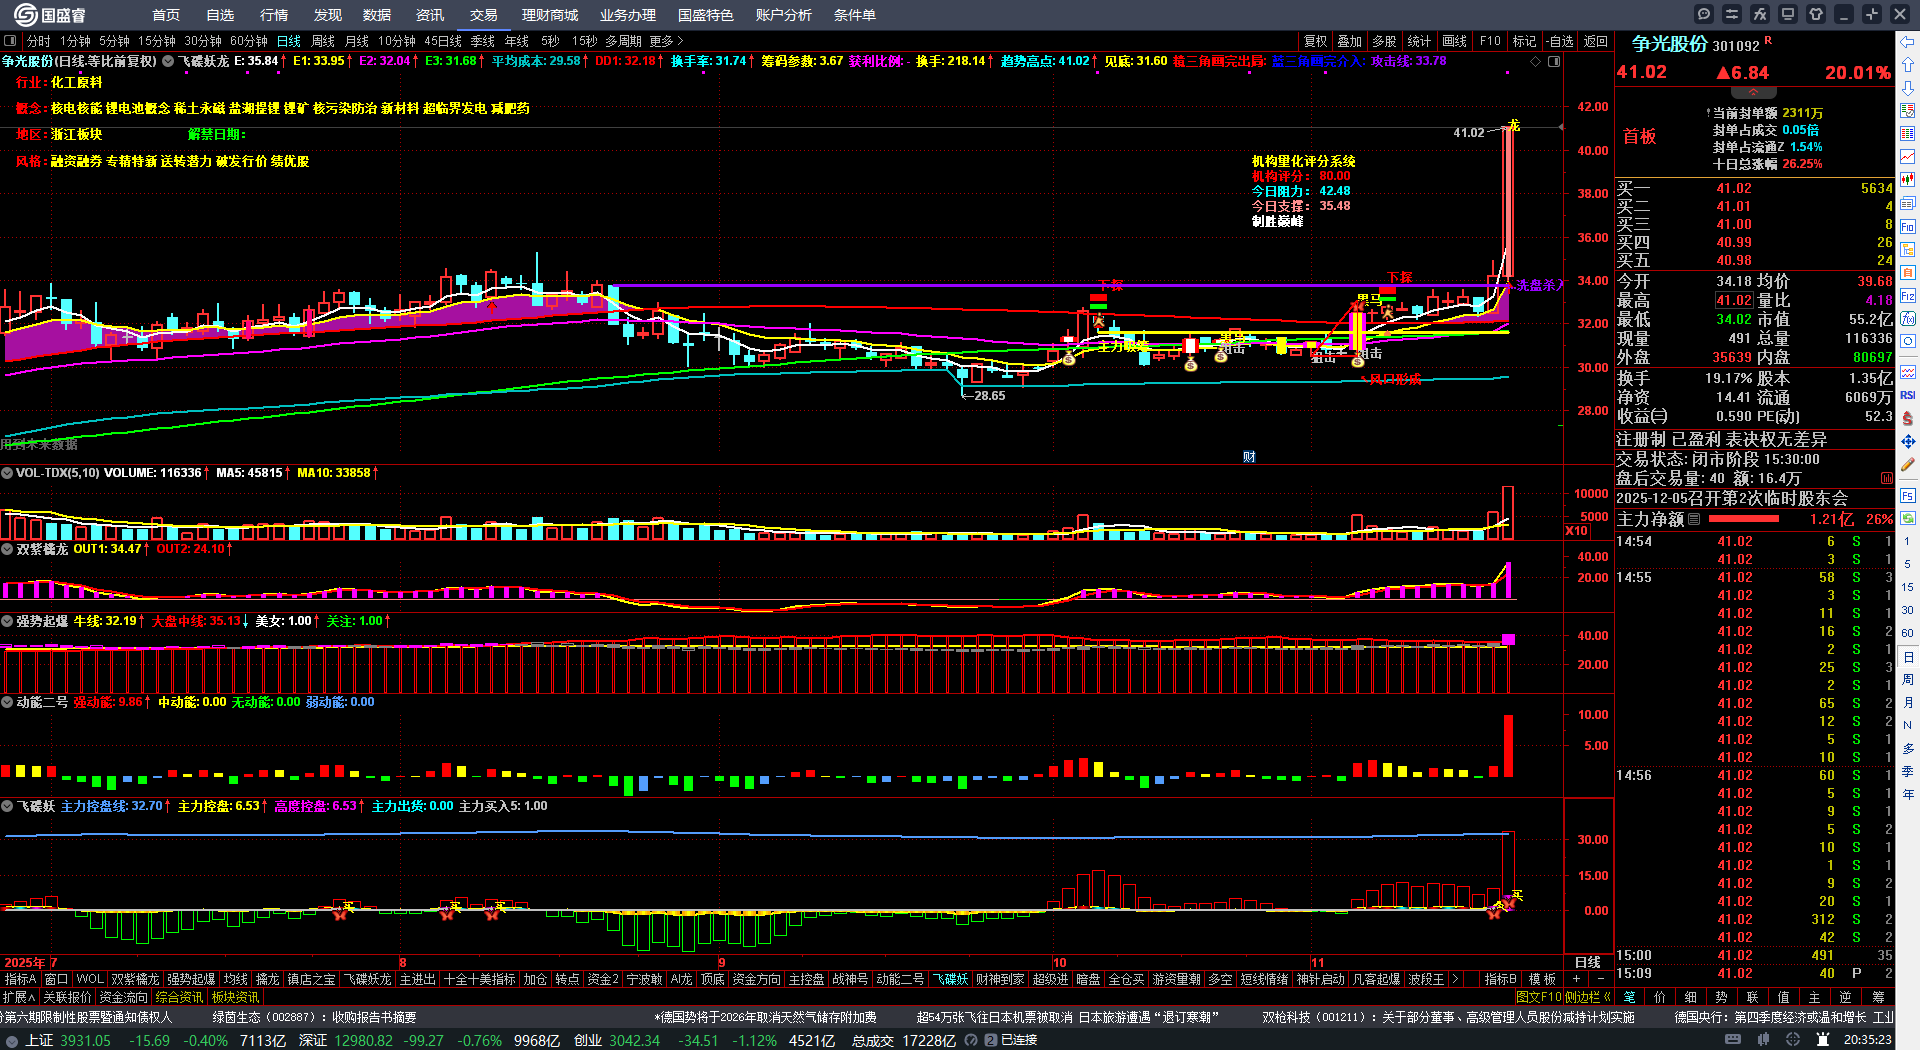Open the skin shirt icon
Screen dimensions: 1920x1050
coord(1816,14)
